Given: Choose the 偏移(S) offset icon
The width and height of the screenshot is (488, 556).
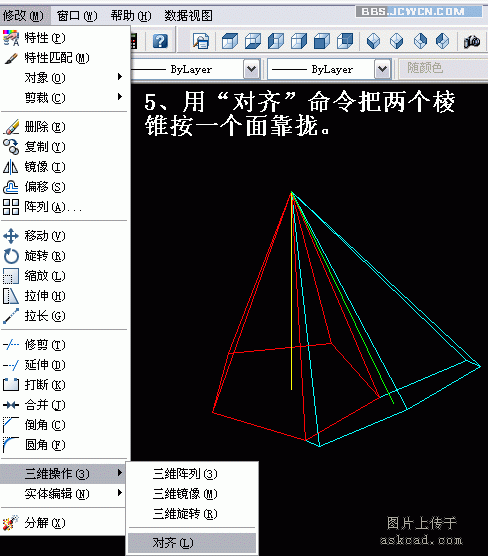Looking at the screenshot, I should point(11,187).
